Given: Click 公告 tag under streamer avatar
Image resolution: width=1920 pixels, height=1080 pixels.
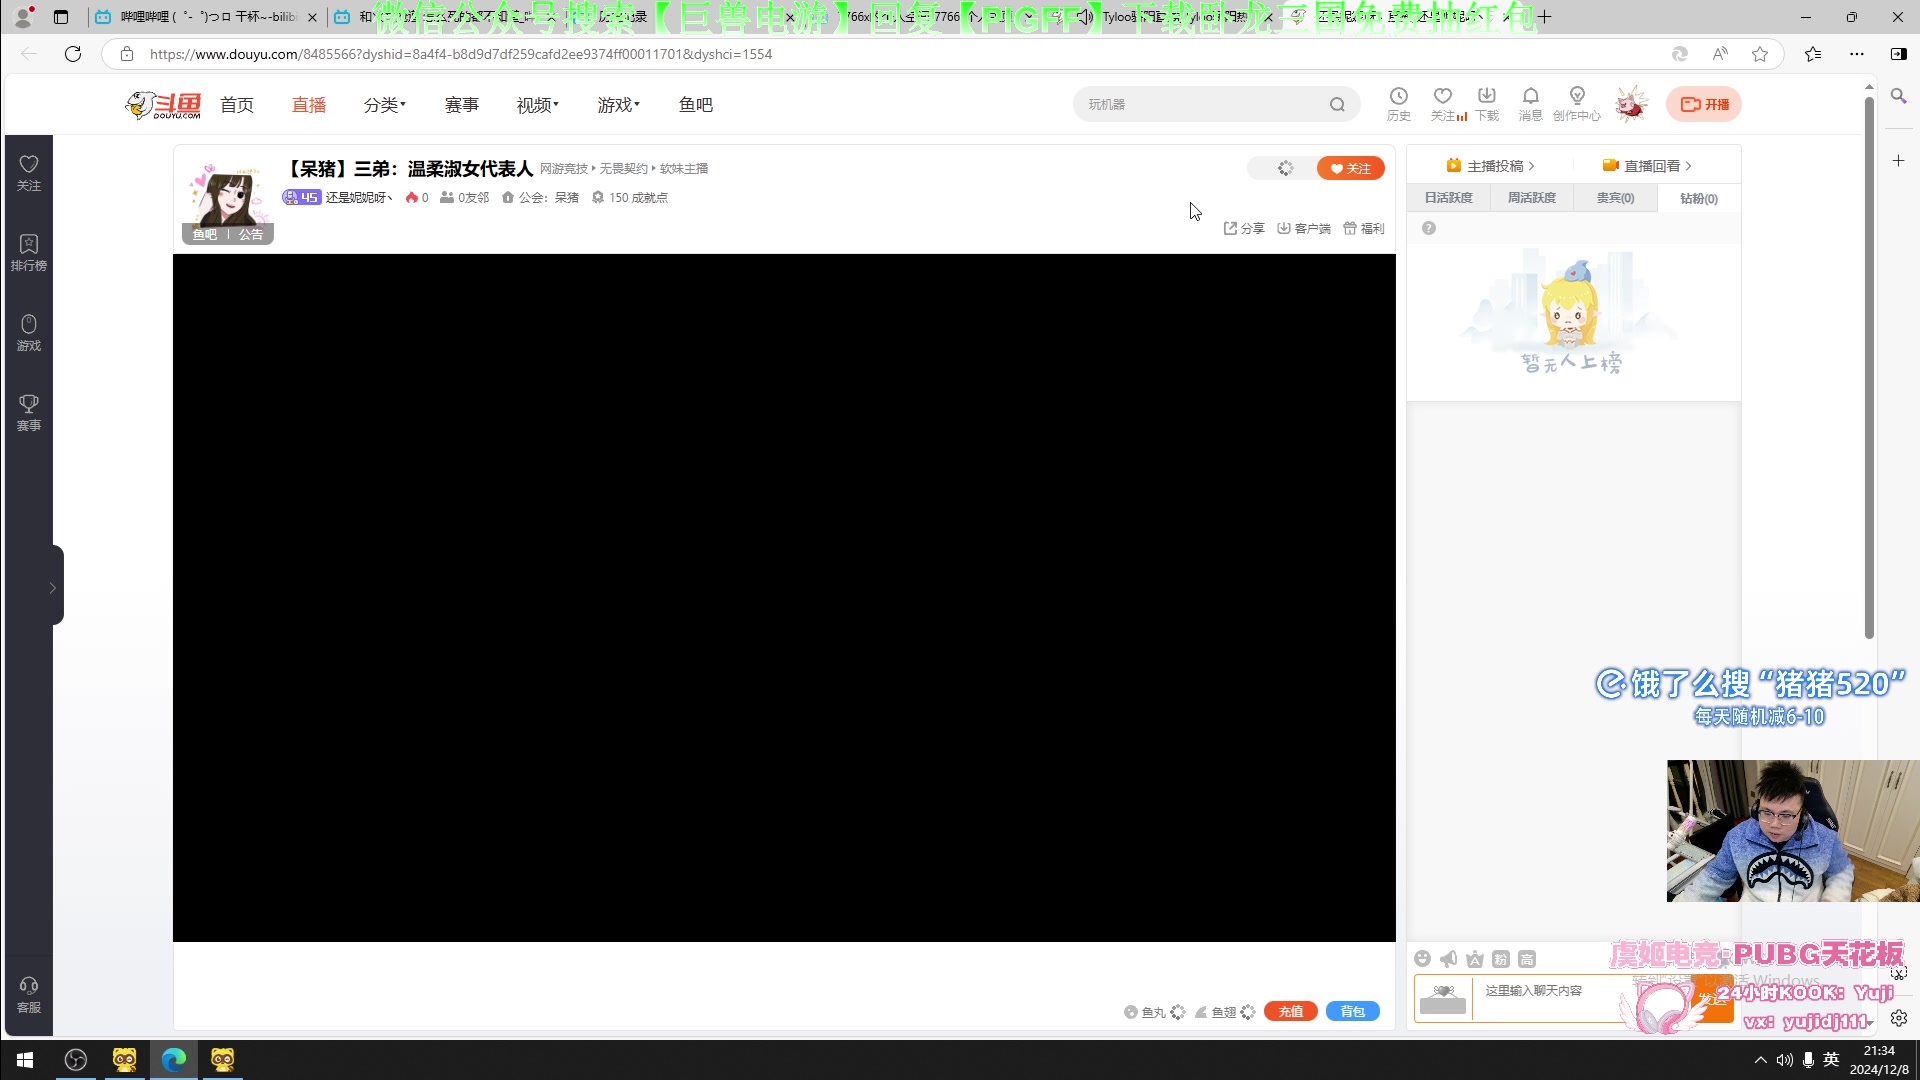Looking at the screenshot, I should click(x=251, y=234).
